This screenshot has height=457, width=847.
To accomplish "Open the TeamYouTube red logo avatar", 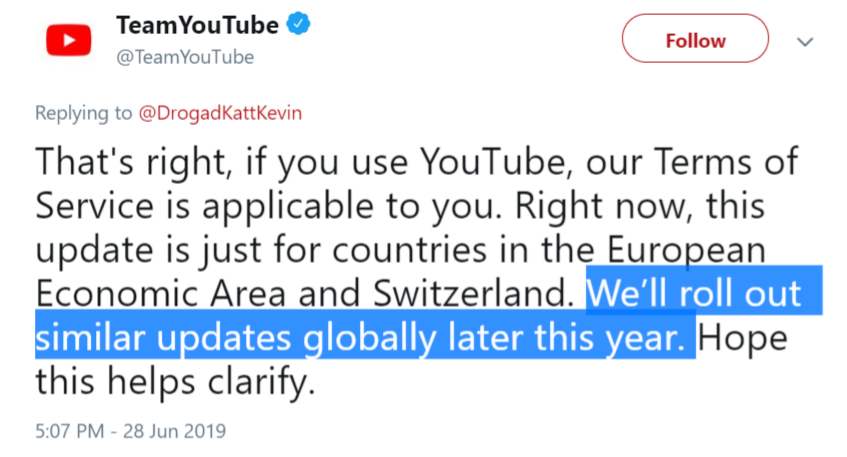I will [69, 40].
